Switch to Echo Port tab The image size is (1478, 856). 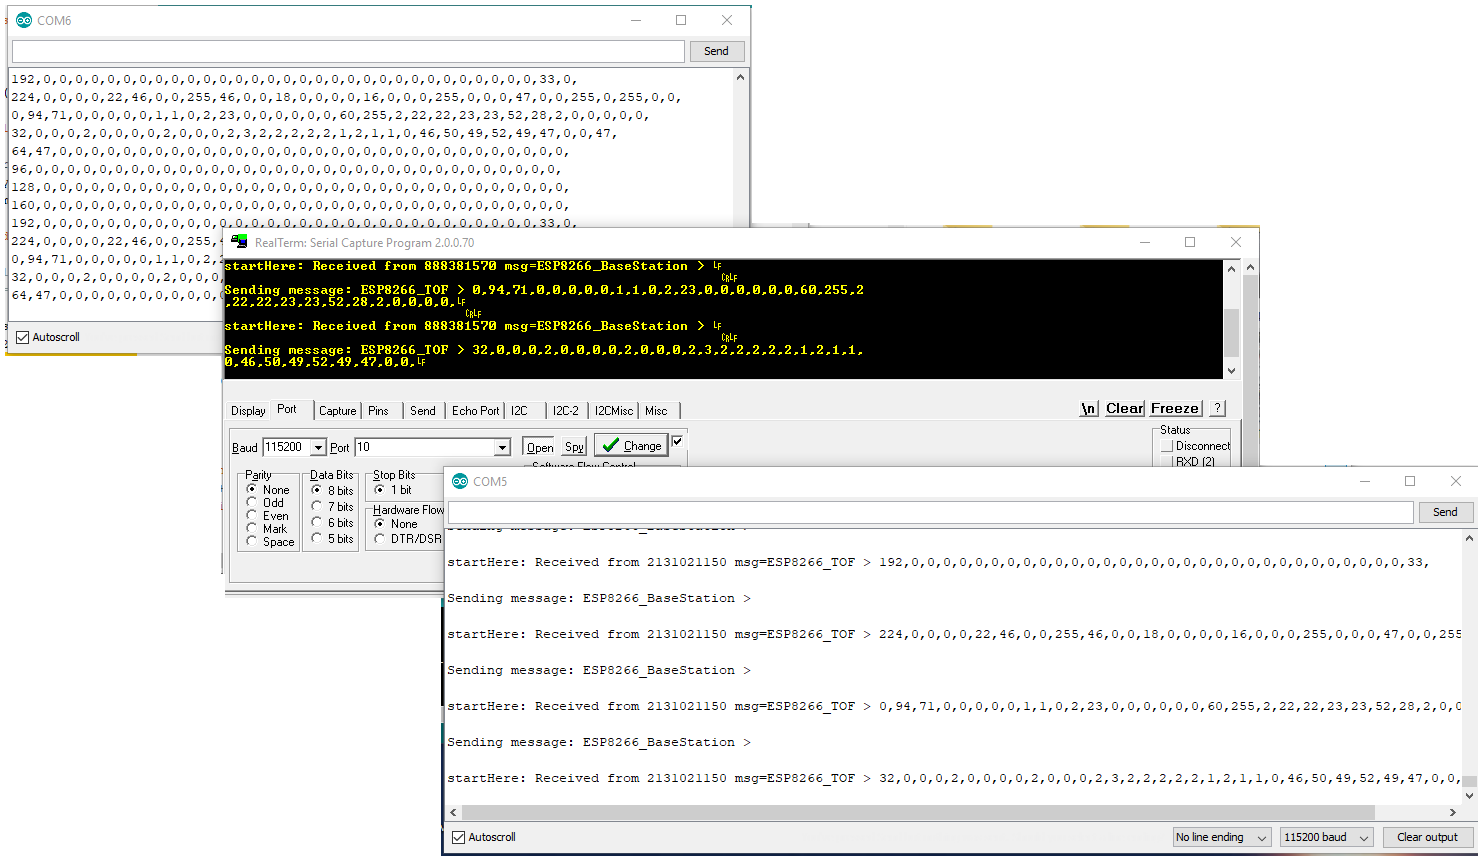tap(475, 410)
